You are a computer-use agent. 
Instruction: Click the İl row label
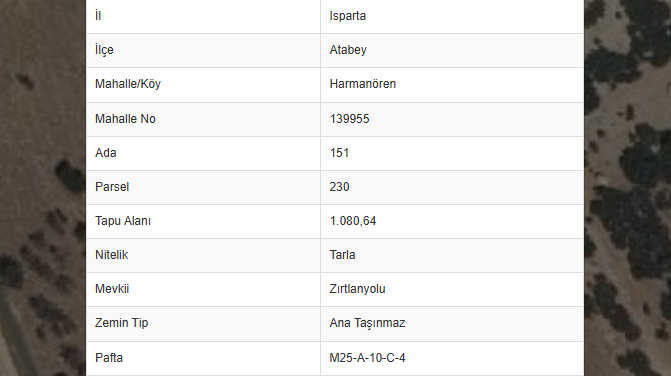(98, 16)
